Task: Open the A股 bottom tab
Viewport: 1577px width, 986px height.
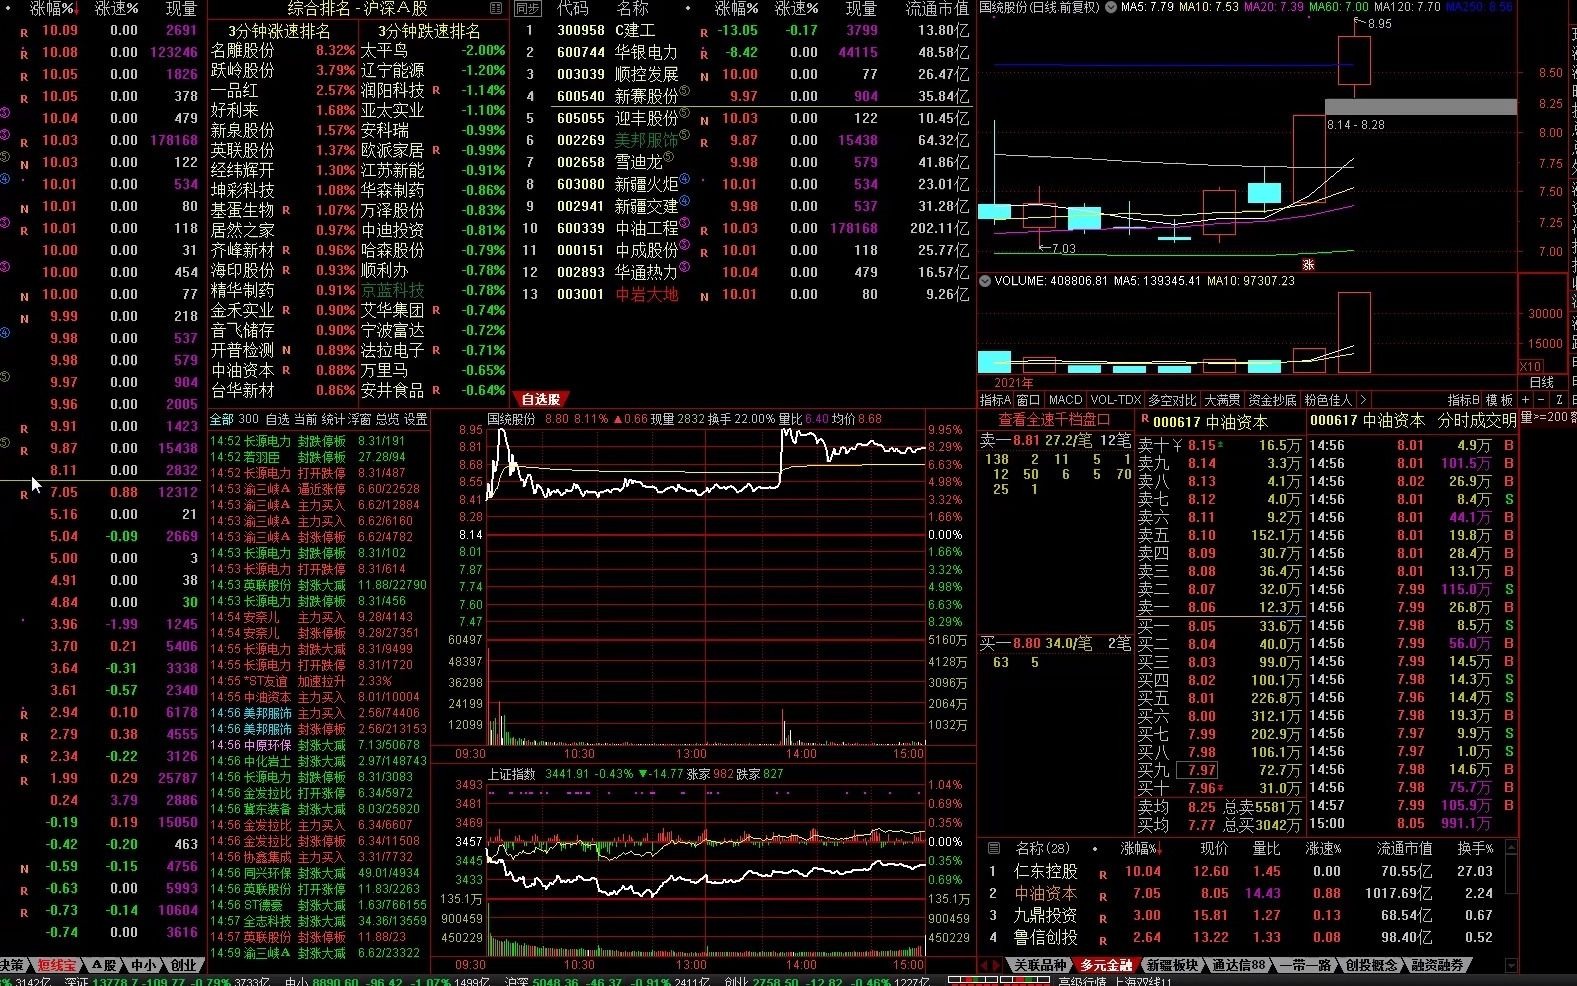Action: pos(103,965)
